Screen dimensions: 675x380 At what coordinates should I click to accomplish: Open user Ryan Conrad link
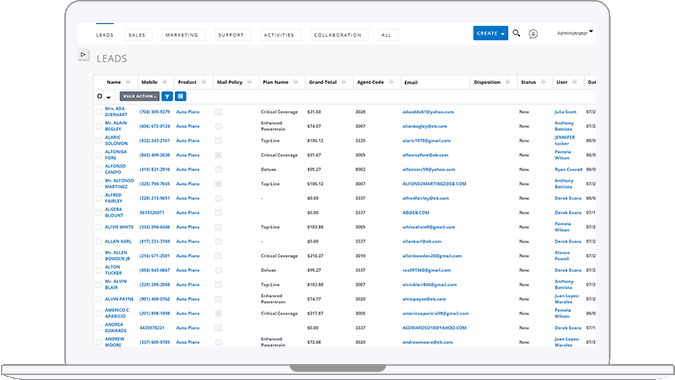click(x=568, y=170)
